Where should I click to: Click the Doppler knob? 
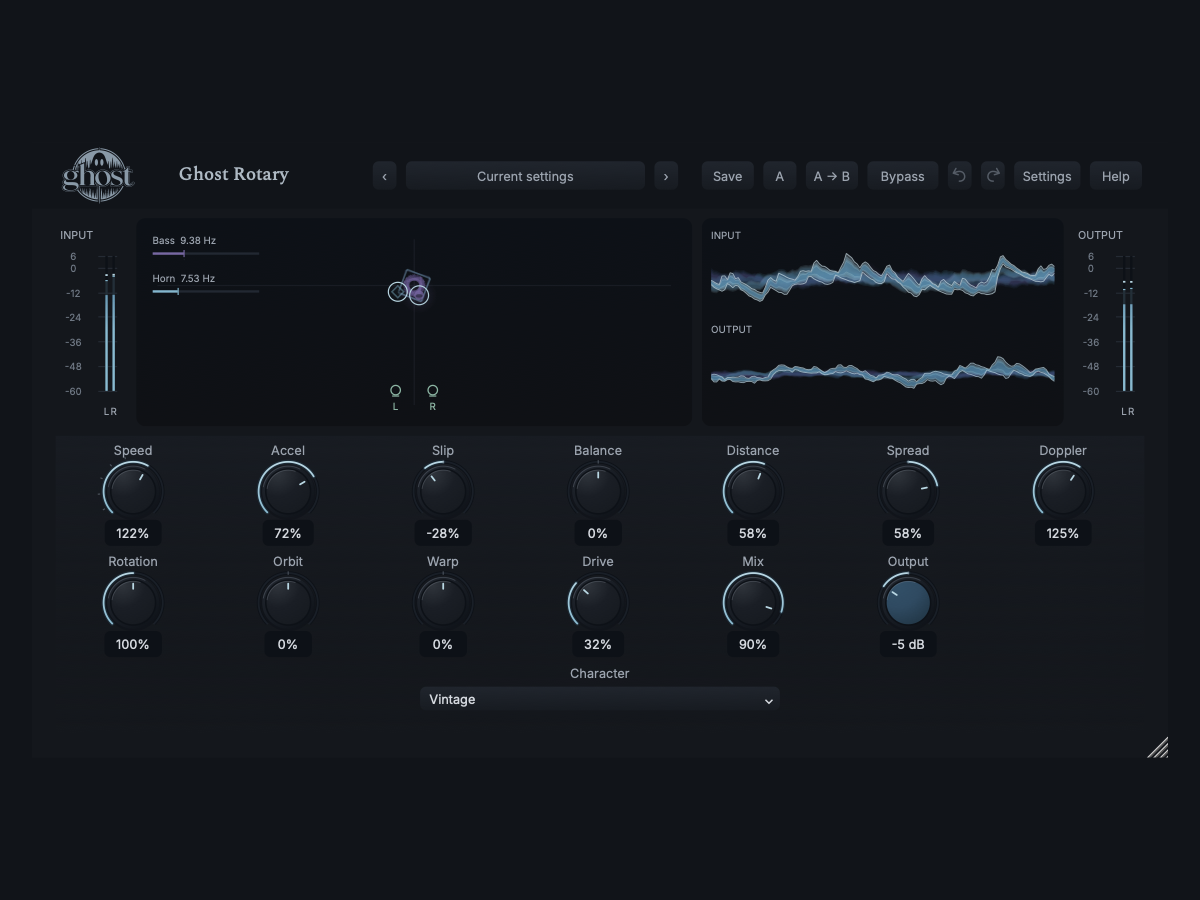coord(1063,491)
